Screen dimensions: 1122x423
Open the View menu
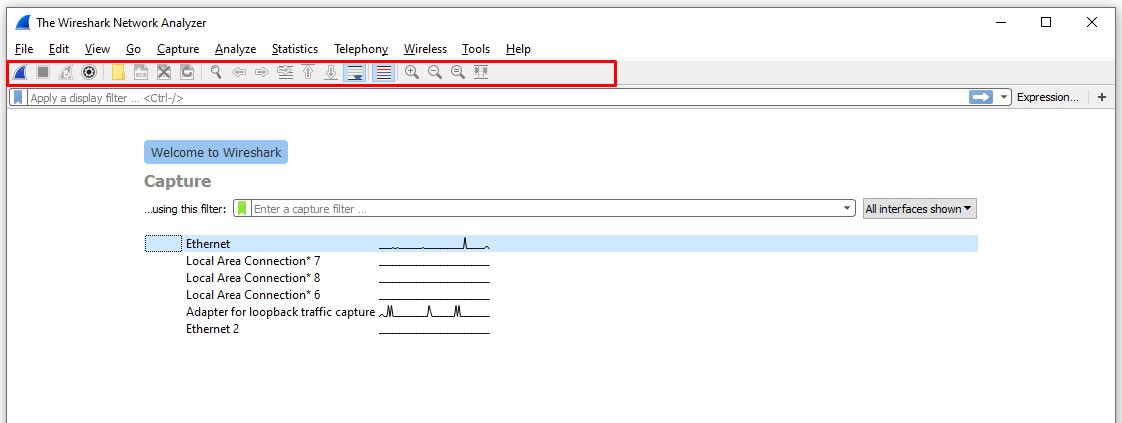click(x=97, y=49)
